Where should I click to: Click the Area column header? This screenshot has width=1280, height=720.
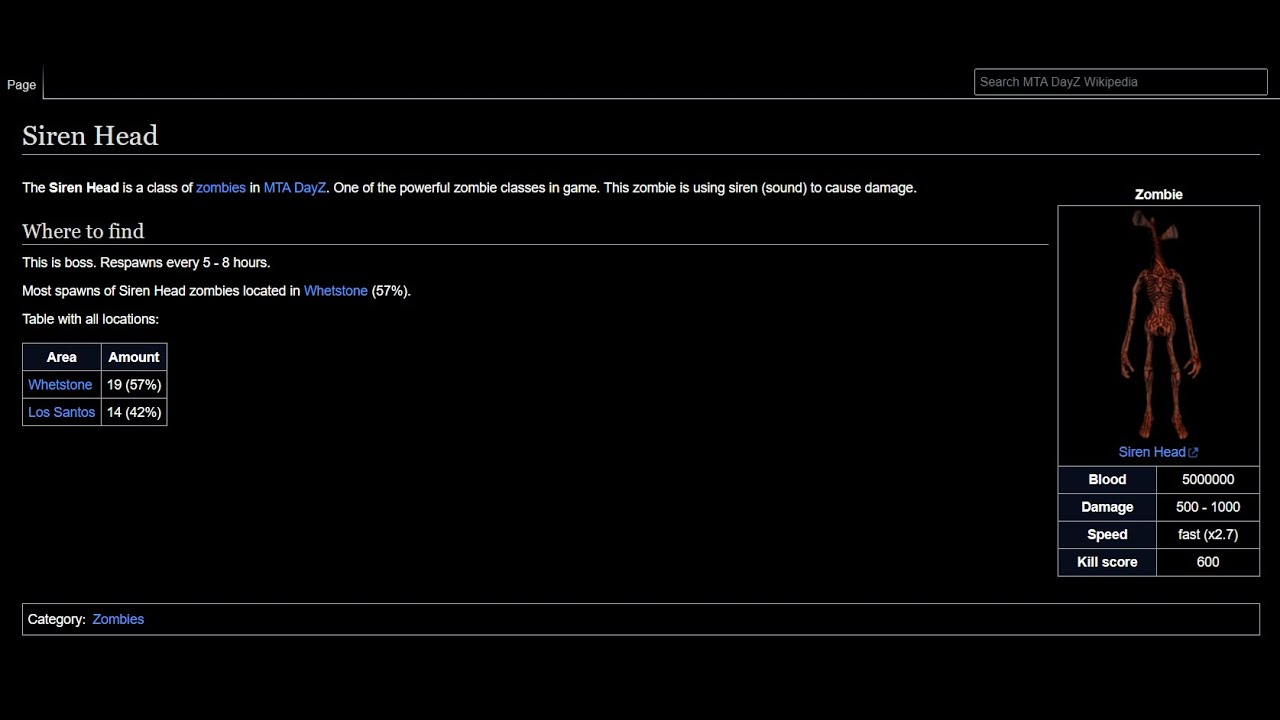coord(62,357)
